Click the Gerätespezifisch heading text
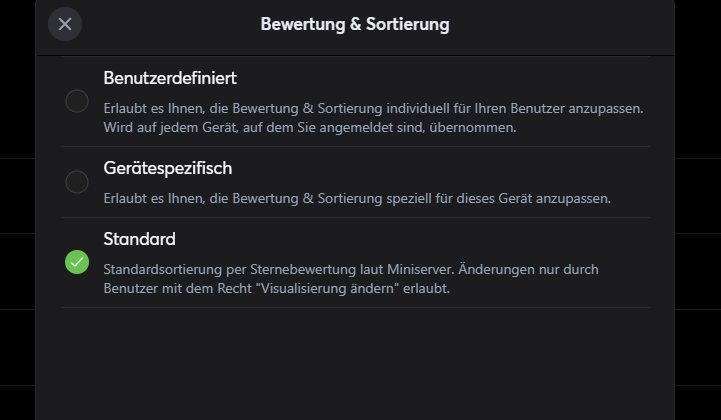Image resolution: width=721 pixels, height=420 pixels. [168, 168]
